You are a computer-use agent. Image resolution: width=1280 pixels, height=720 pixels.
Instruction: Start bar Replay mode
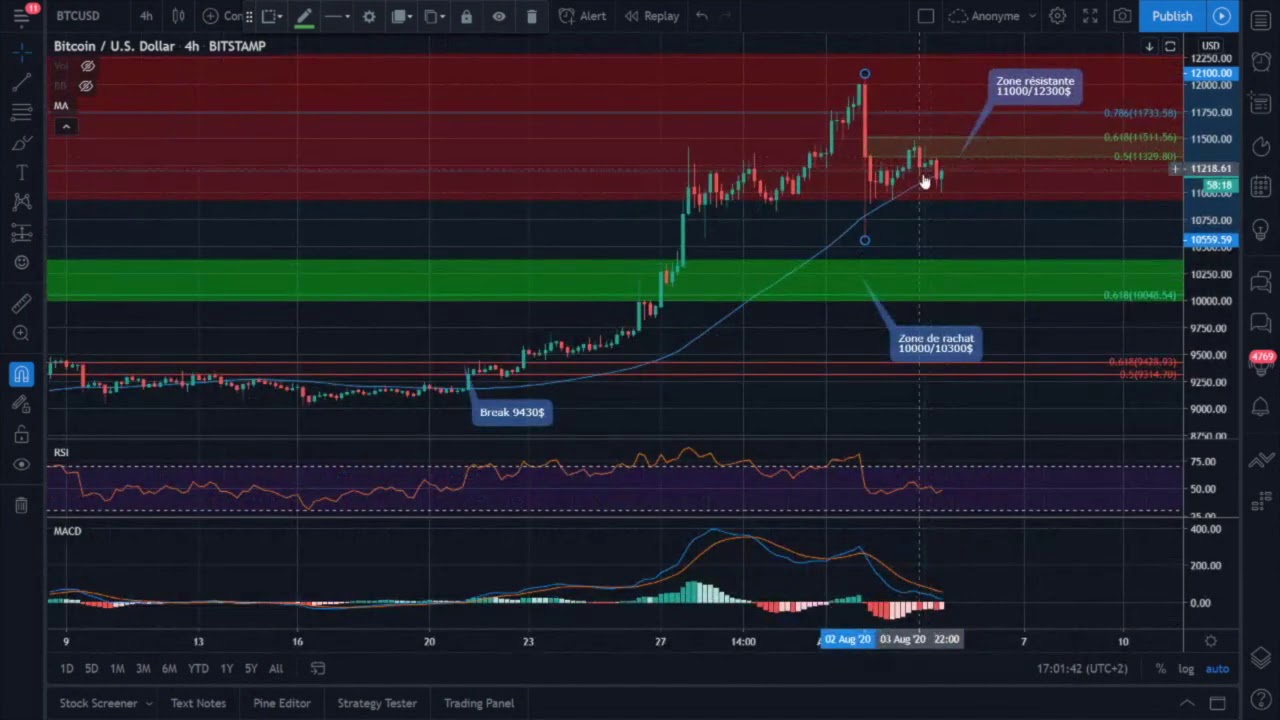(x=653, y=16)
